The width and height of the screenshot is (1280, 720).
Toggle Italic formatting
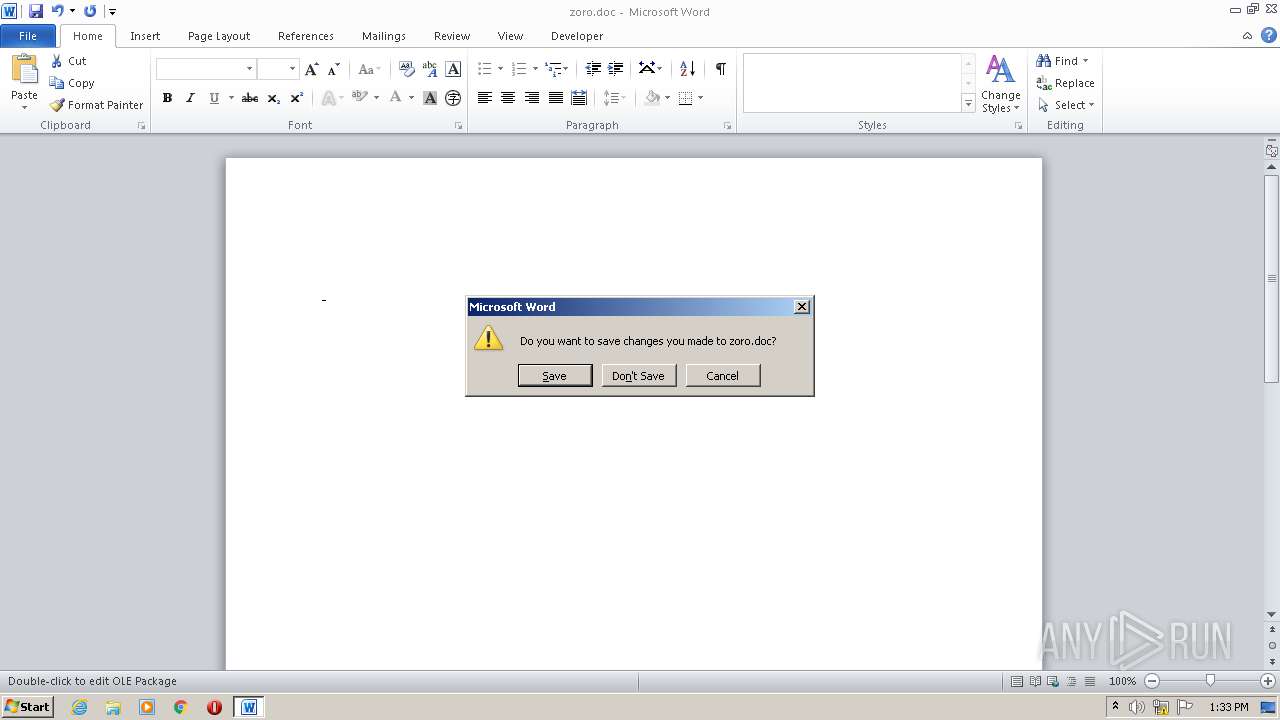tap(190, 98)
